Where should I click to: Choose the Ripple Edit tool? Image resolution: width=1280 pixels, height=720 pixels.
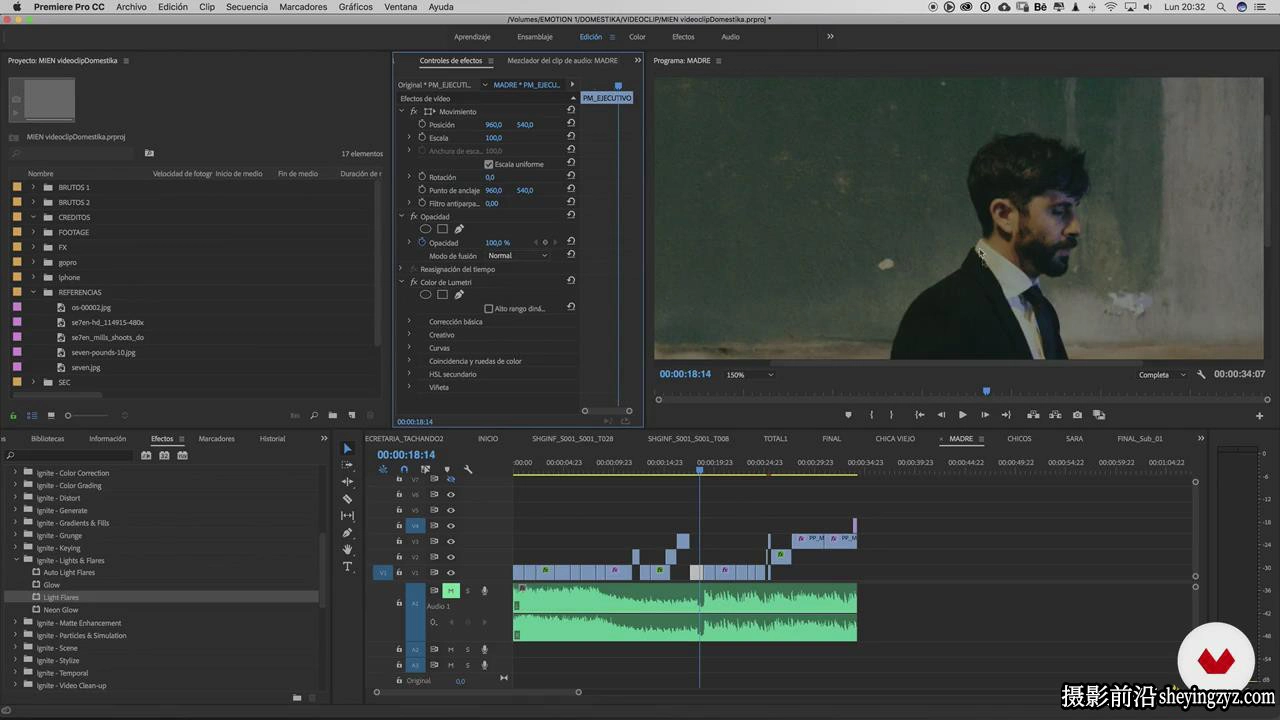(x=347, y=482)
